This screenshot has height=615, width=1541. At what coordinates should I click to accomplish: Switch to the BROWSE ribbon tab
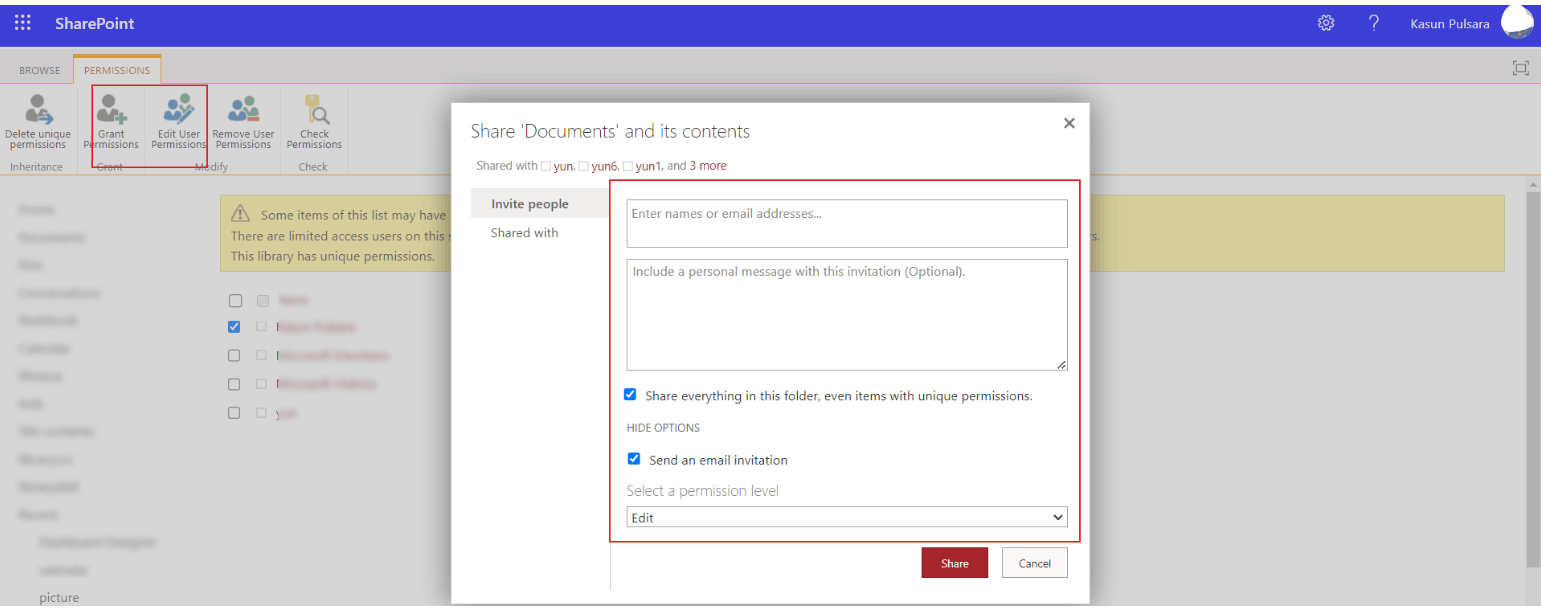pyautogui.click(x=40, y=71)
